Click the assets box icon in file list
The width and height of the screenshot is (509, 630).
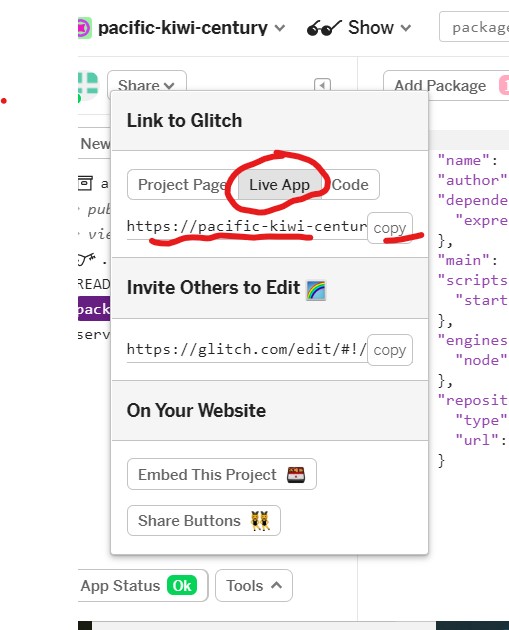[x=86, y=183]
